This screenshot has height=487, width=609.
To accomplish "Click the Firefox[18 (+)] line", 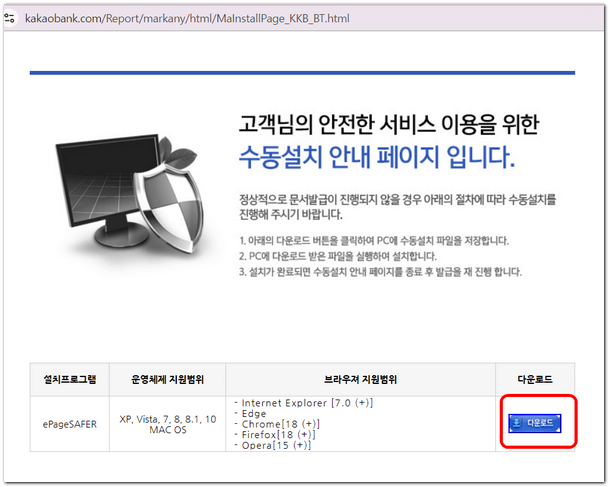I will (275, 435).
